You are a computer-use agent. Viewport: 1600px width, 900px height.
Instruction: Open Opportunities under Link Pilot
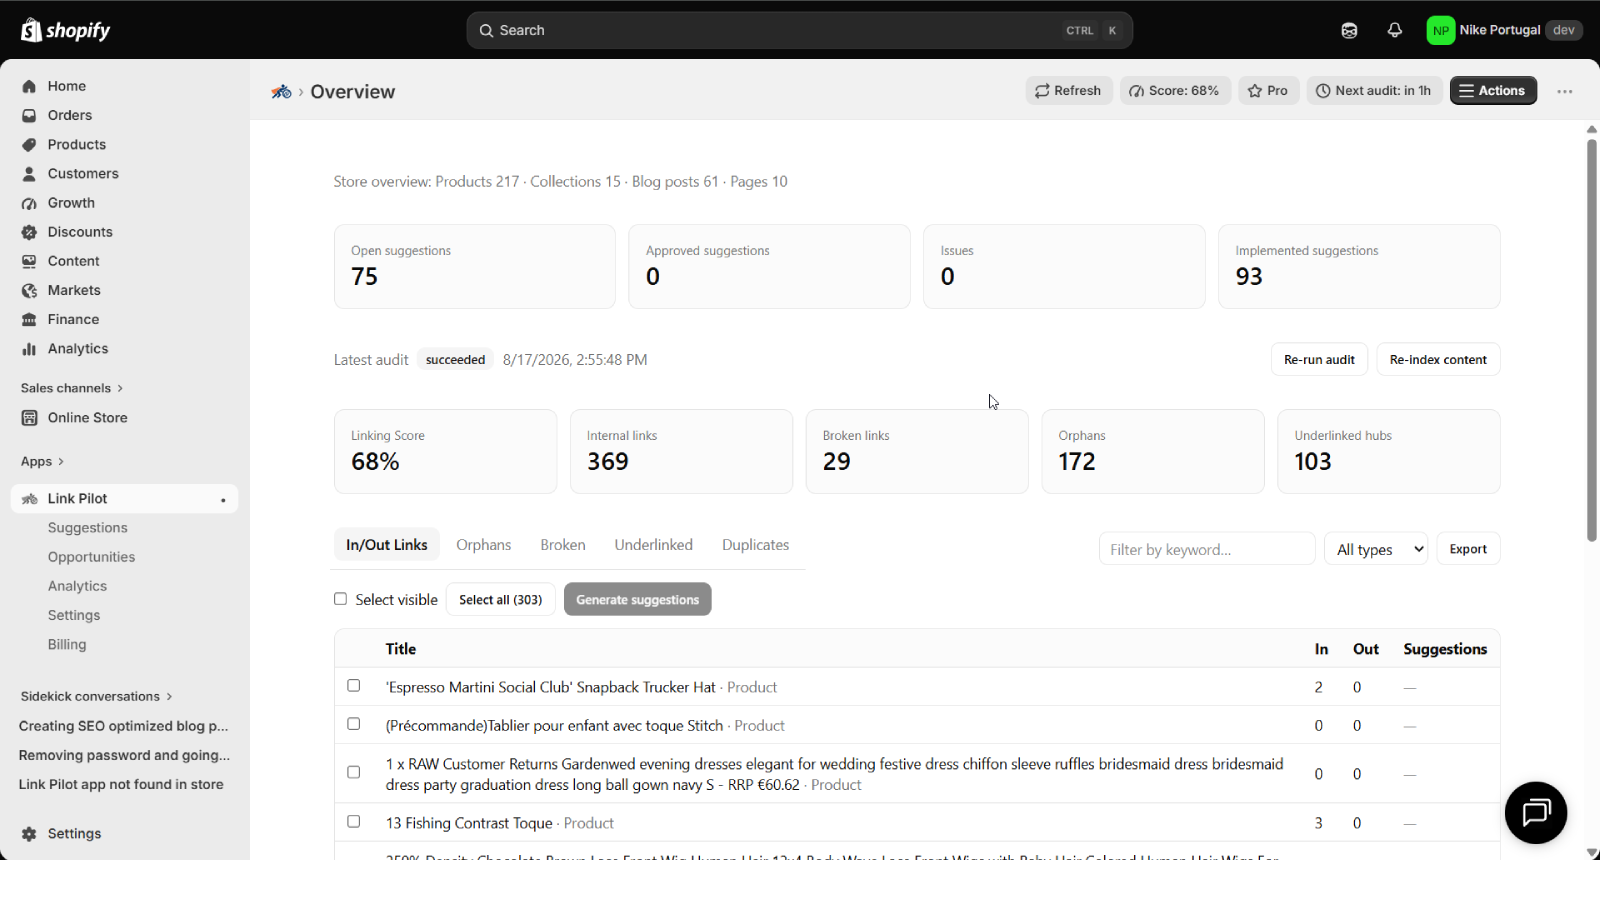click(91, 557)
